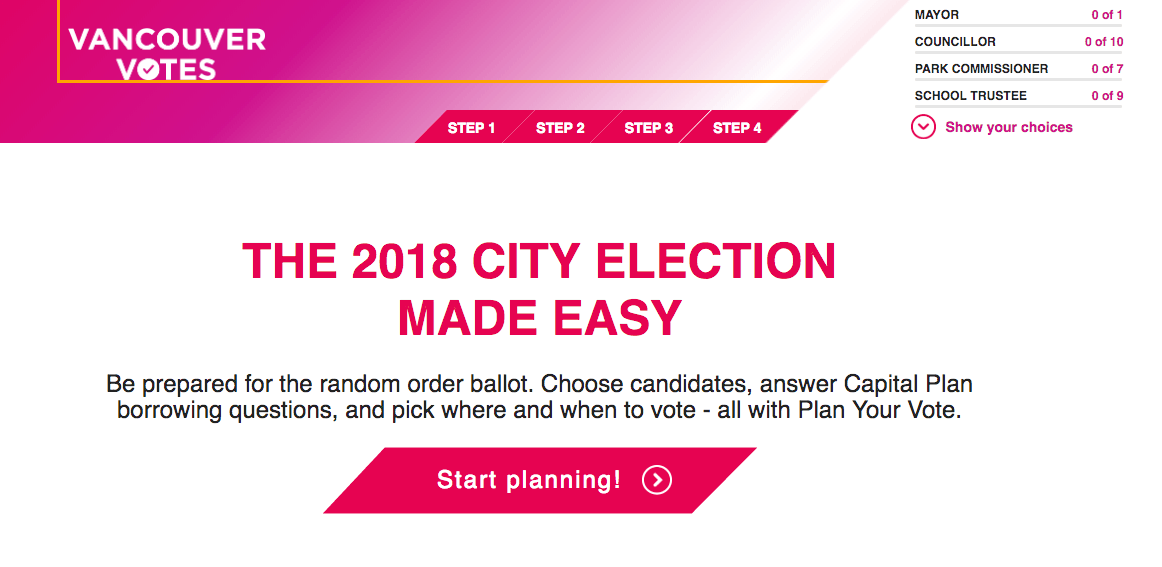This screenshot has height=567, width=1162.
Task: Click the circled arrow icon in Start planning
Action: click(x=657, y=480)
